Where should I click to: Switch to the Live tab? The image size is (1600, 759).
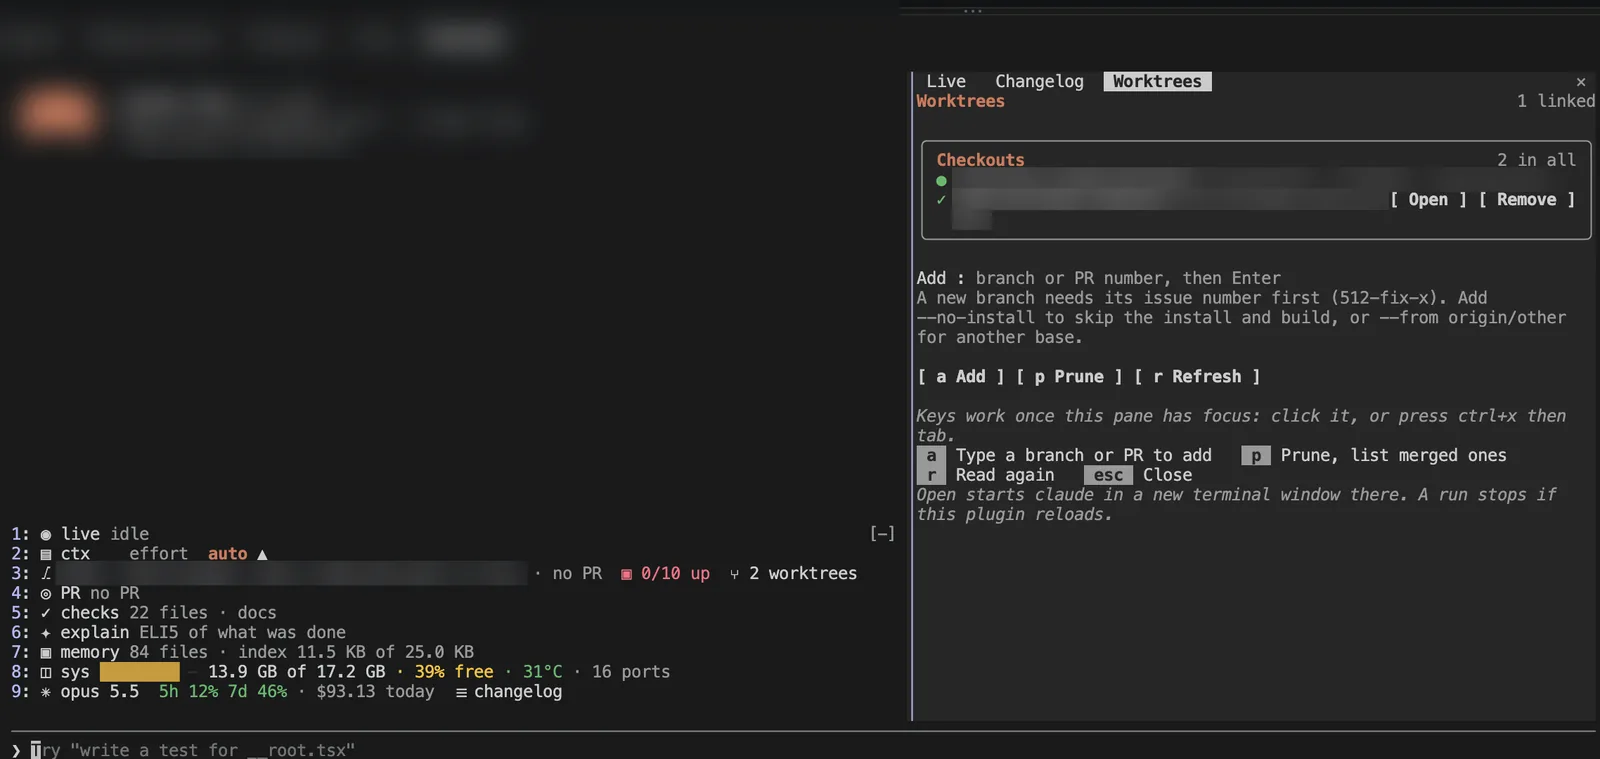coord(945,81)
